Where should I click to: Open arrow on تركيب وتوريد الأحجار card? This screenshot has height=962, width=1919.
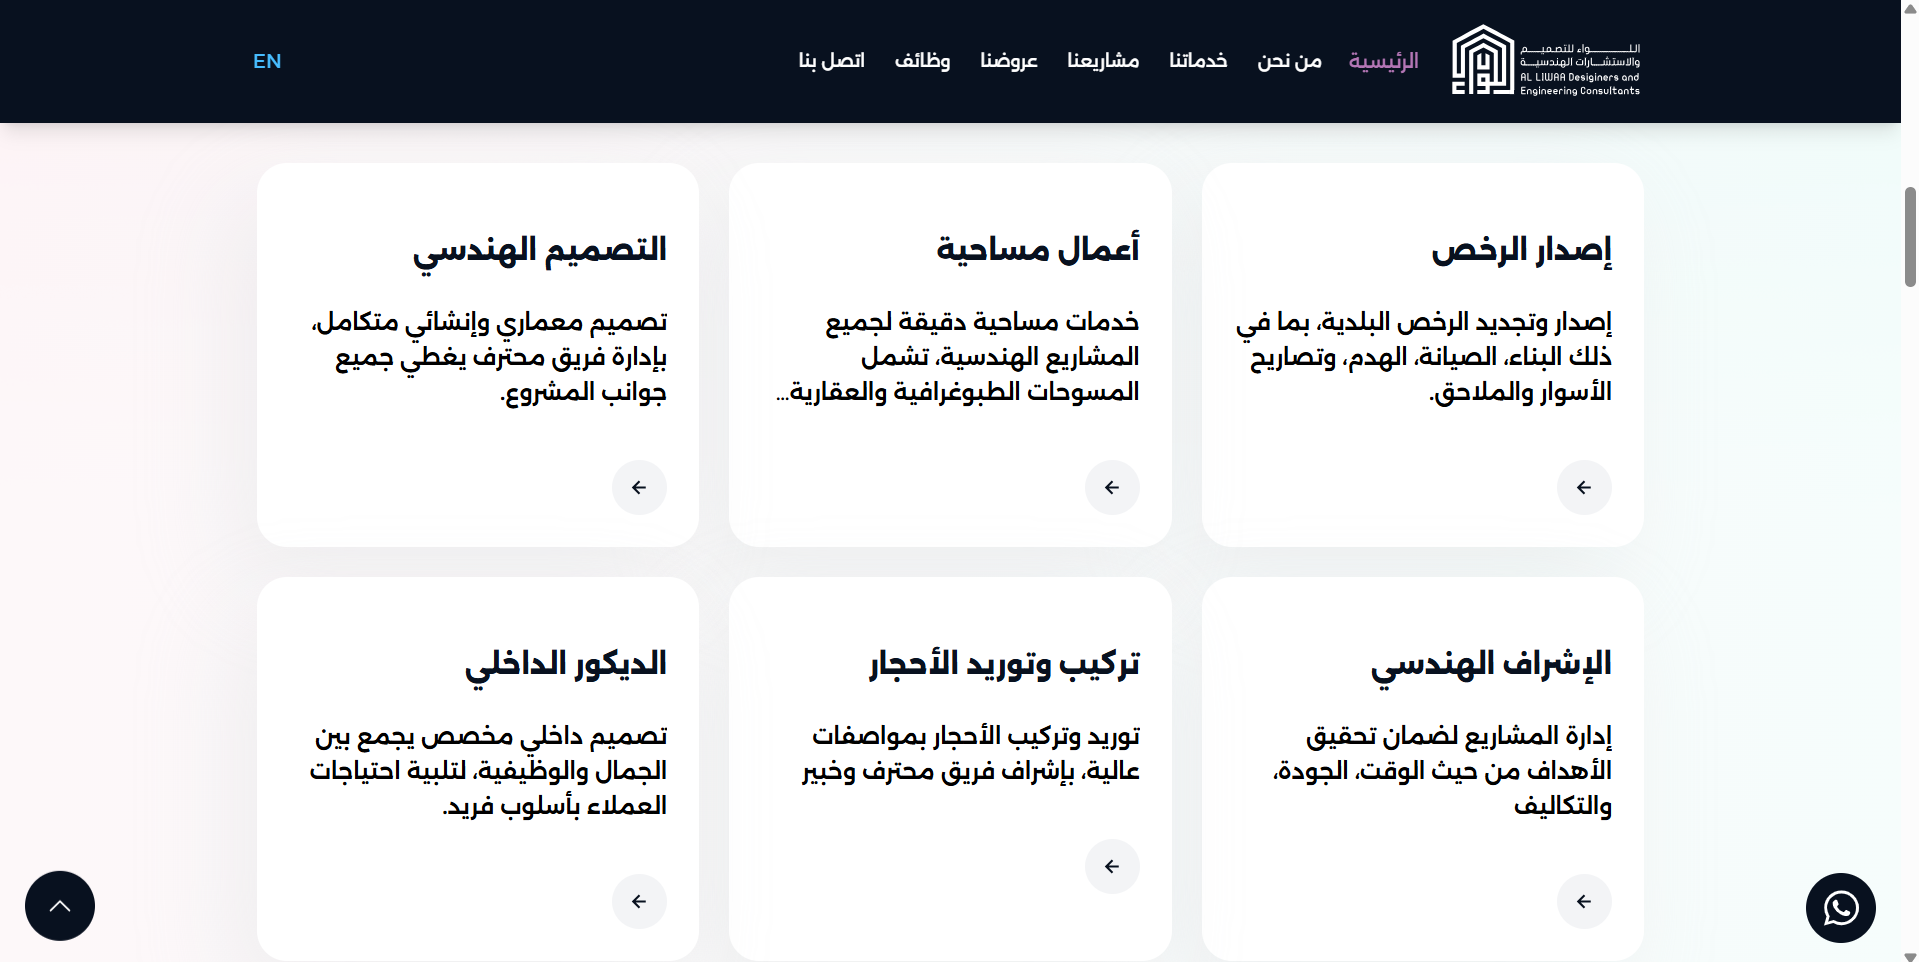[1112, 867]
